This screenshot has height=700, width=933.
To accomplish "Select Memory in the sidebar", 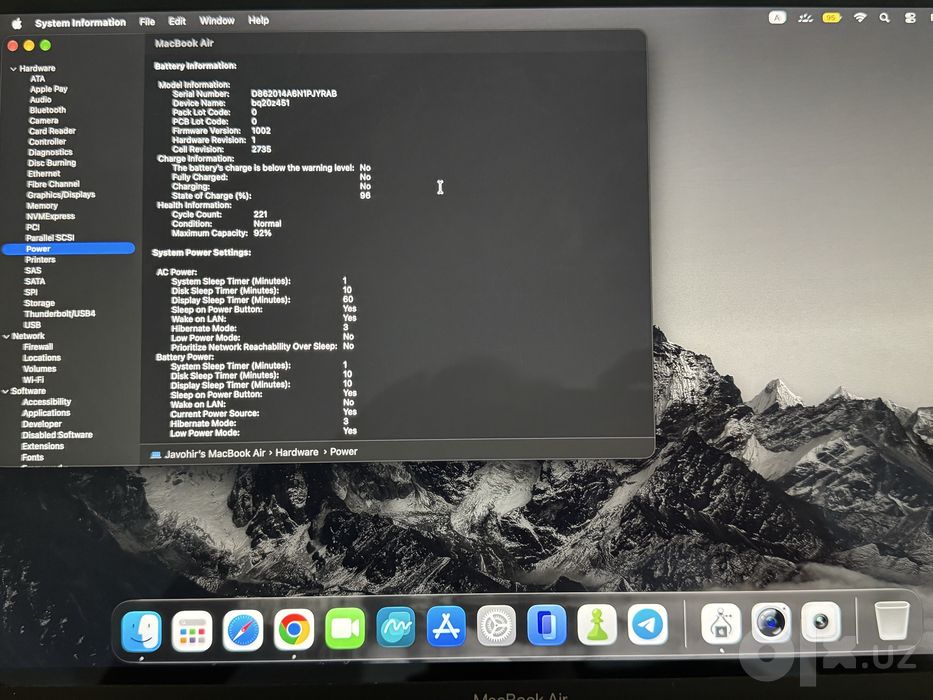I will (42, 206).
